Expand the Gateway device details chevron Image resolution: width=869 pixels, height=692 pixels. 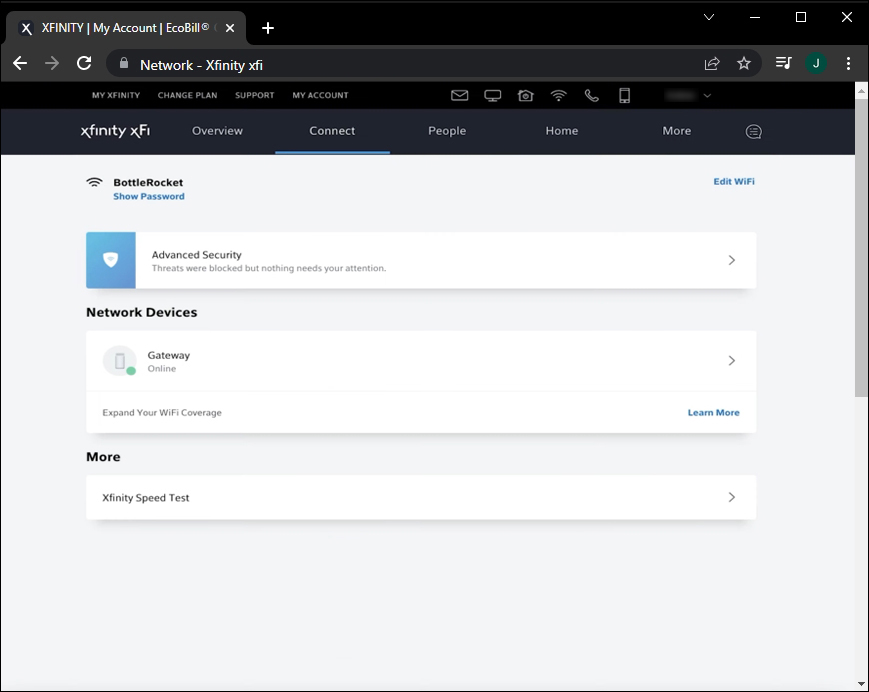pos(731,360)
